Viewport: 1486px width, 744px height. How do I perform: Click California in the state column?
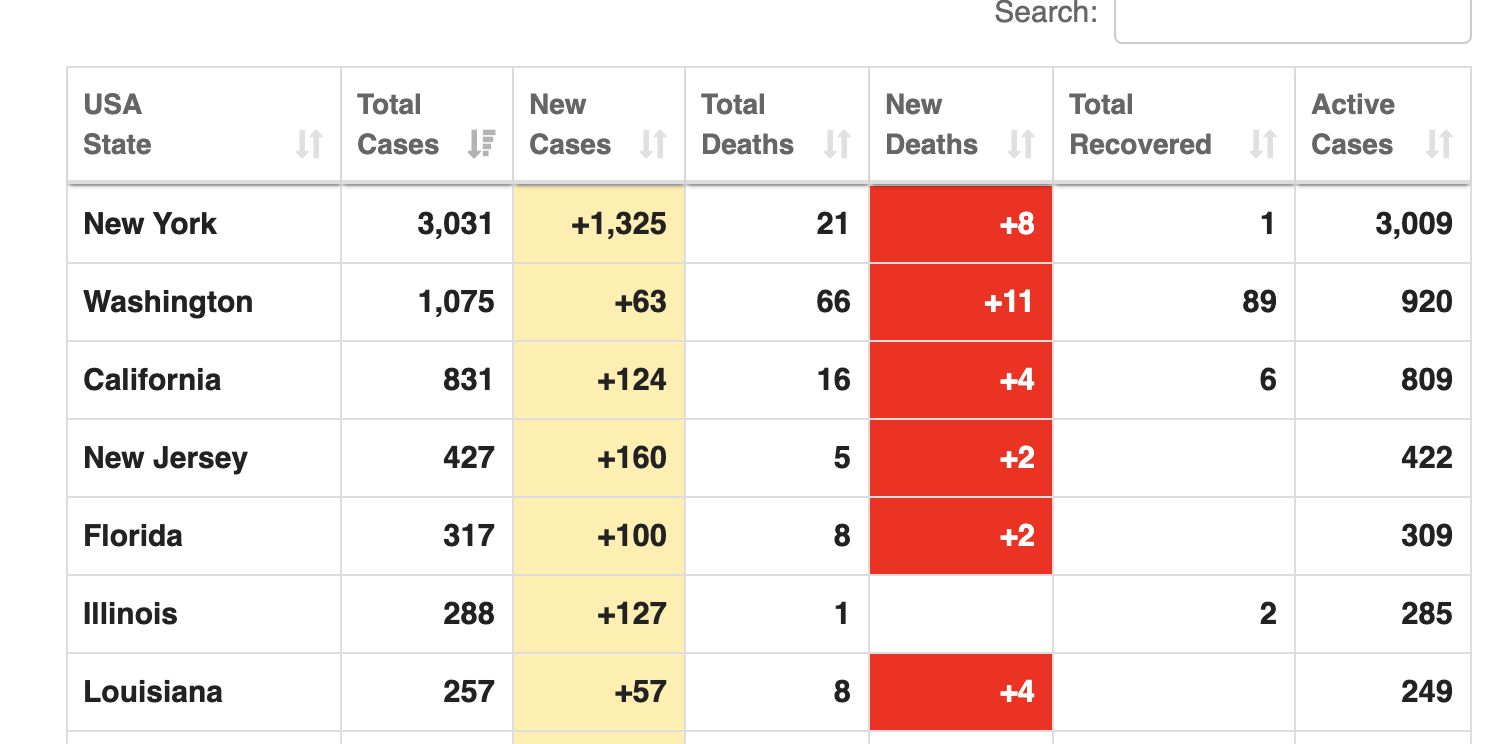tap(152, 380)
